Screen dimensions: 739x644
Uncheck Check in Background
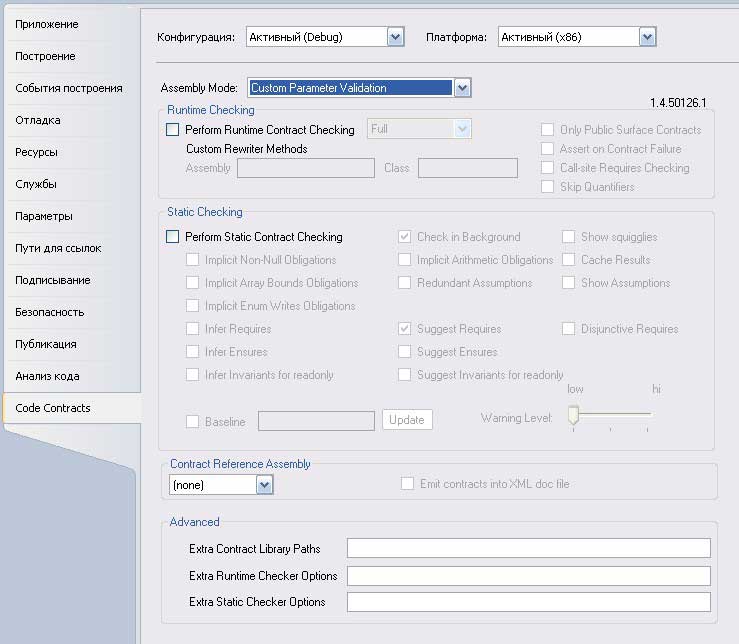click(x=404, y=237)
